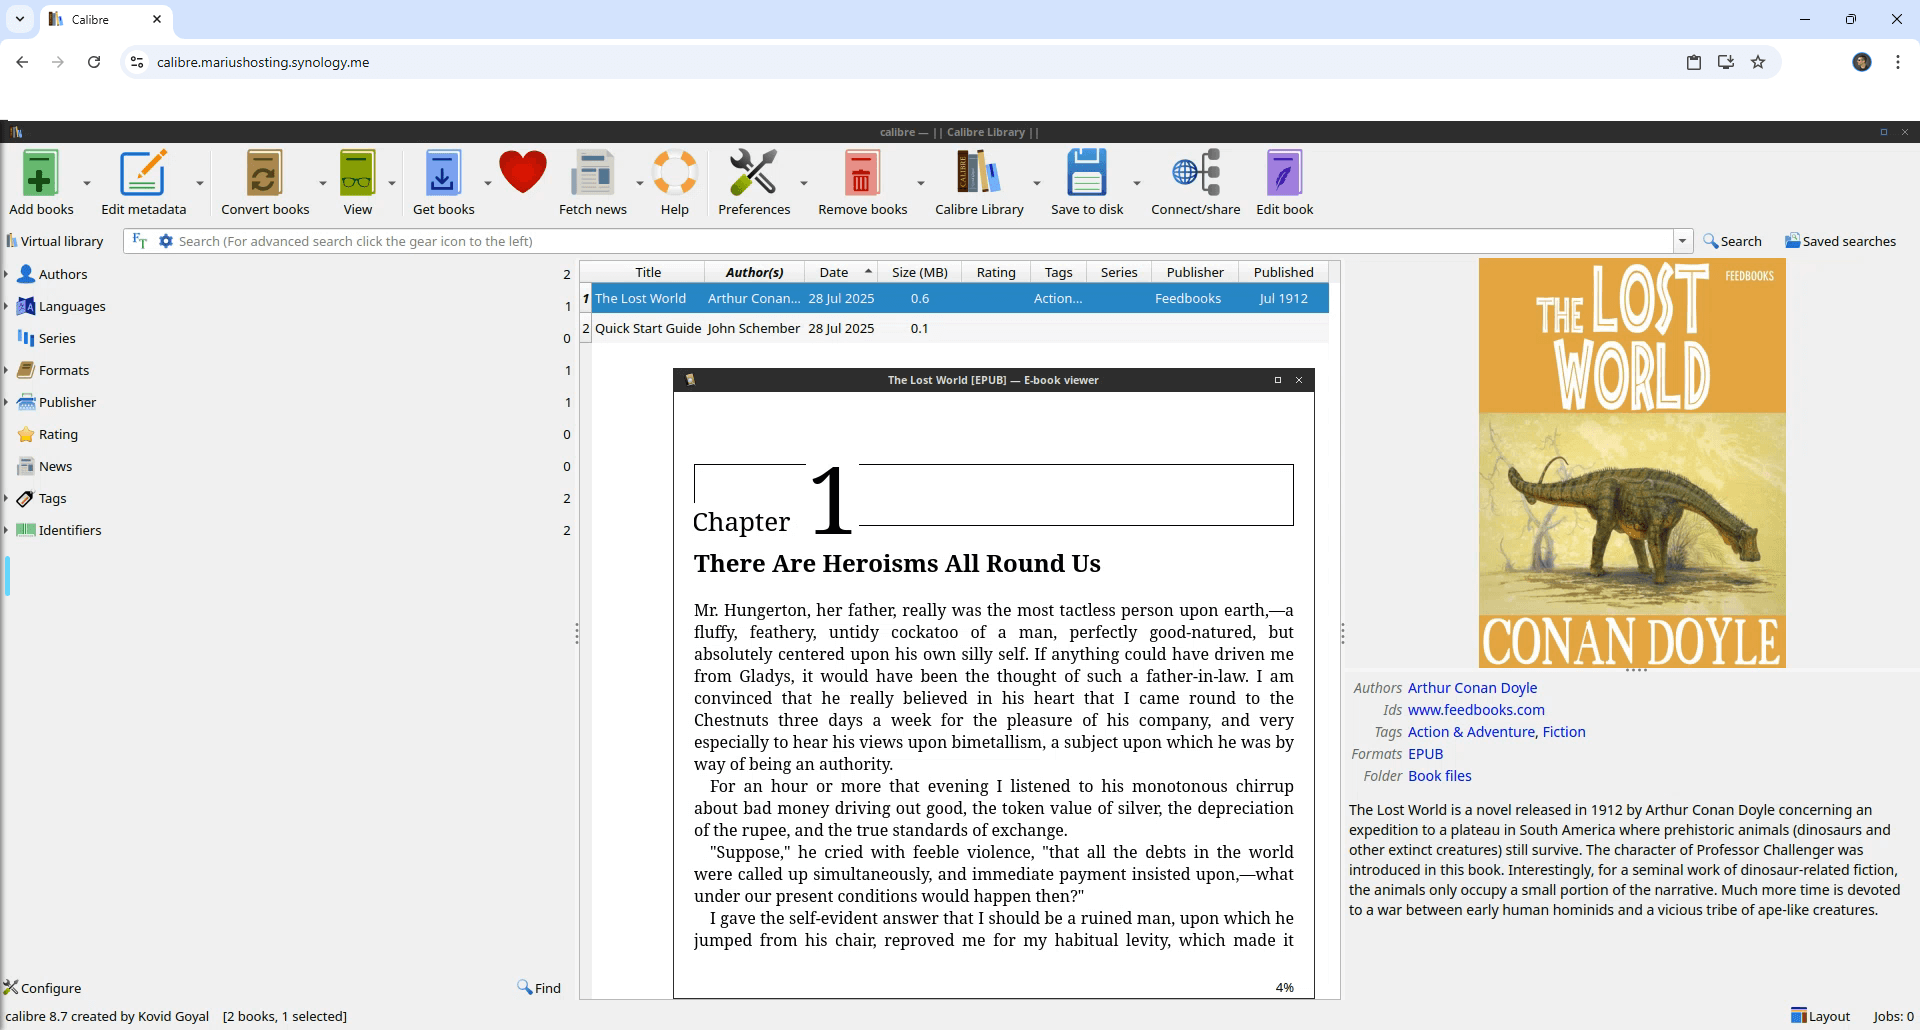The width and height of the screenshot is (1920, 1030).
Task: Open the Calibre Library icon
Action: point(978,174)
